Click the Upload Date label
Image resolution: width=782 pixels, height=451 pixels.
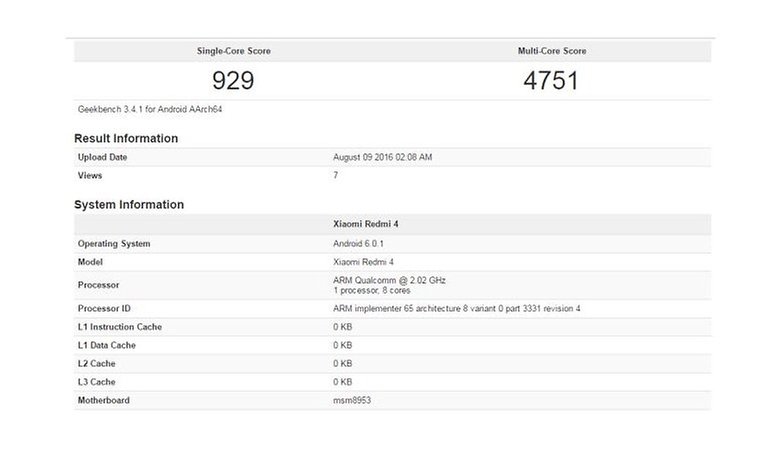pyautogui.click(x=102, y=157)
